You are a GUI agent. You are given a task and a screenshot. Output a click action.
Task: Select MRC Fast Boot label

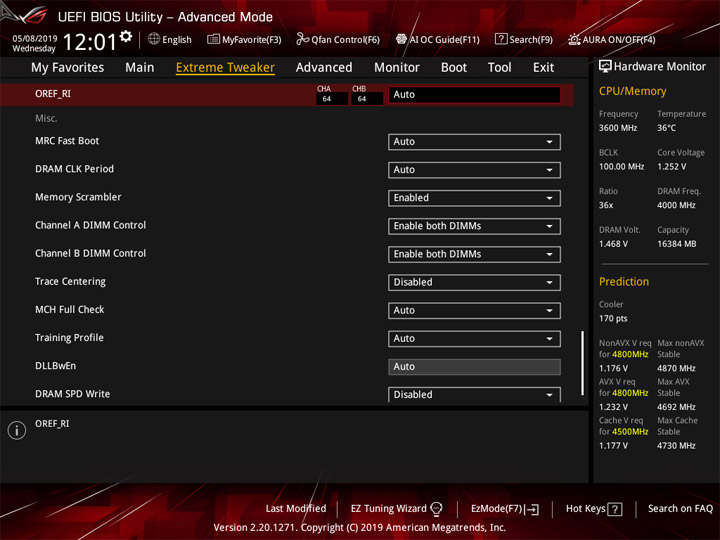[67, 141]
